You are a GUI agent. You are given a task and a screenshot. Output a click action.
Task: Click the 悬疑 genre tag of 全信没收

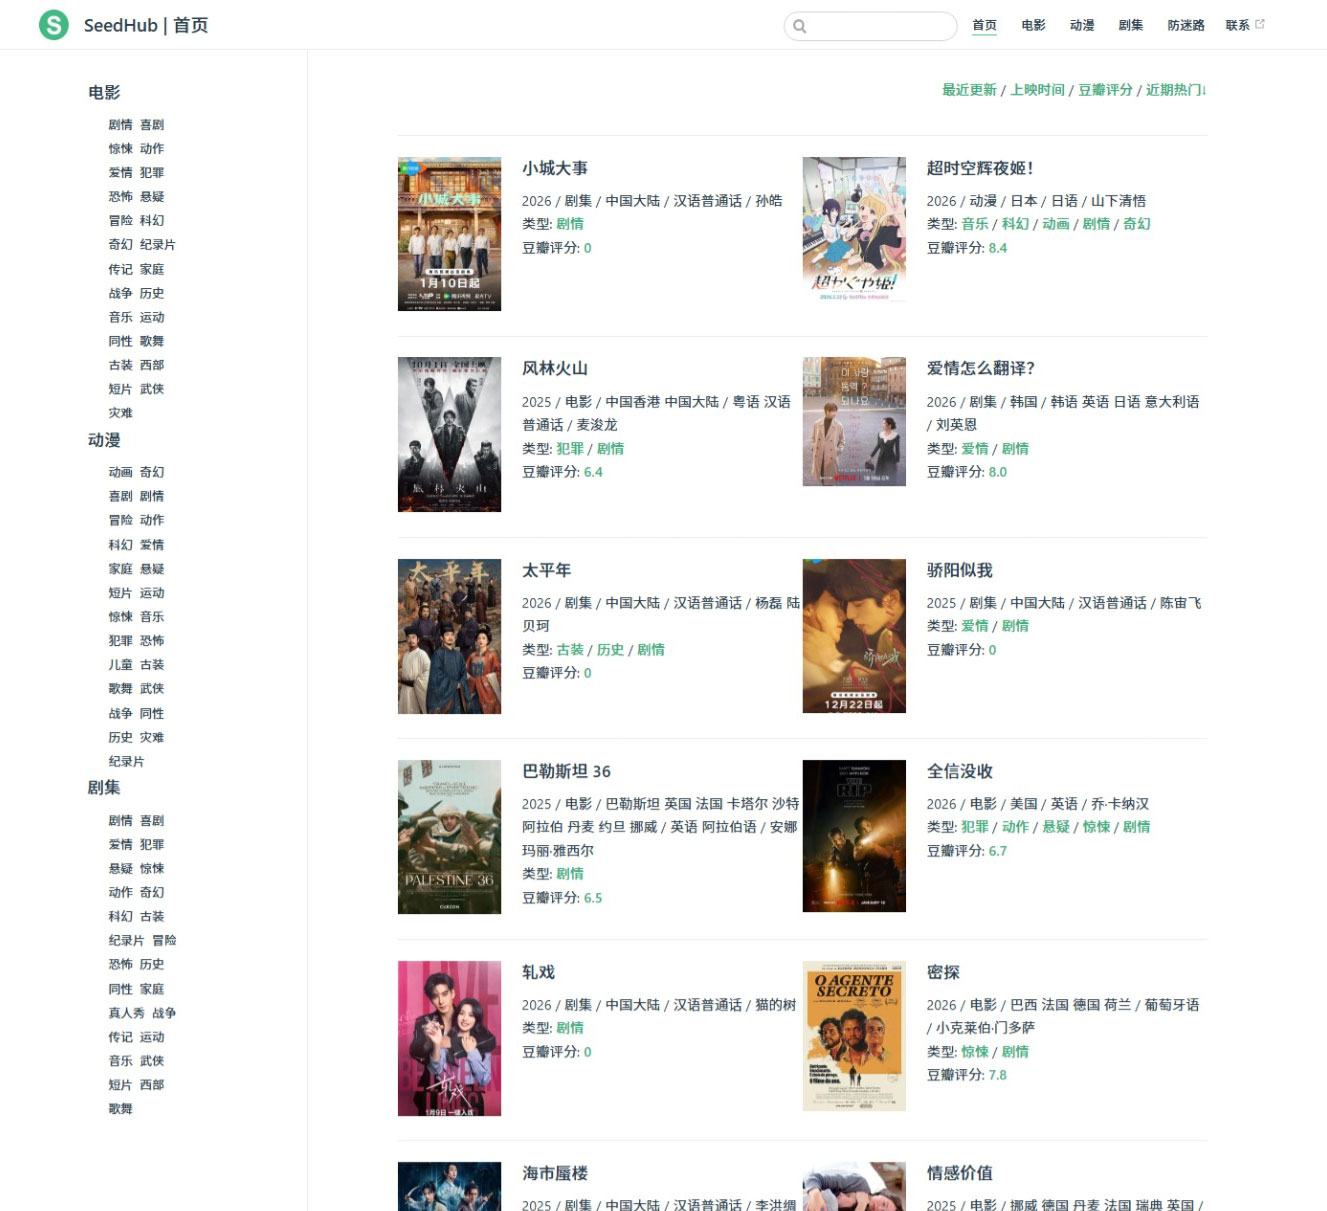pyautogui.click(x=1056, y=827)
